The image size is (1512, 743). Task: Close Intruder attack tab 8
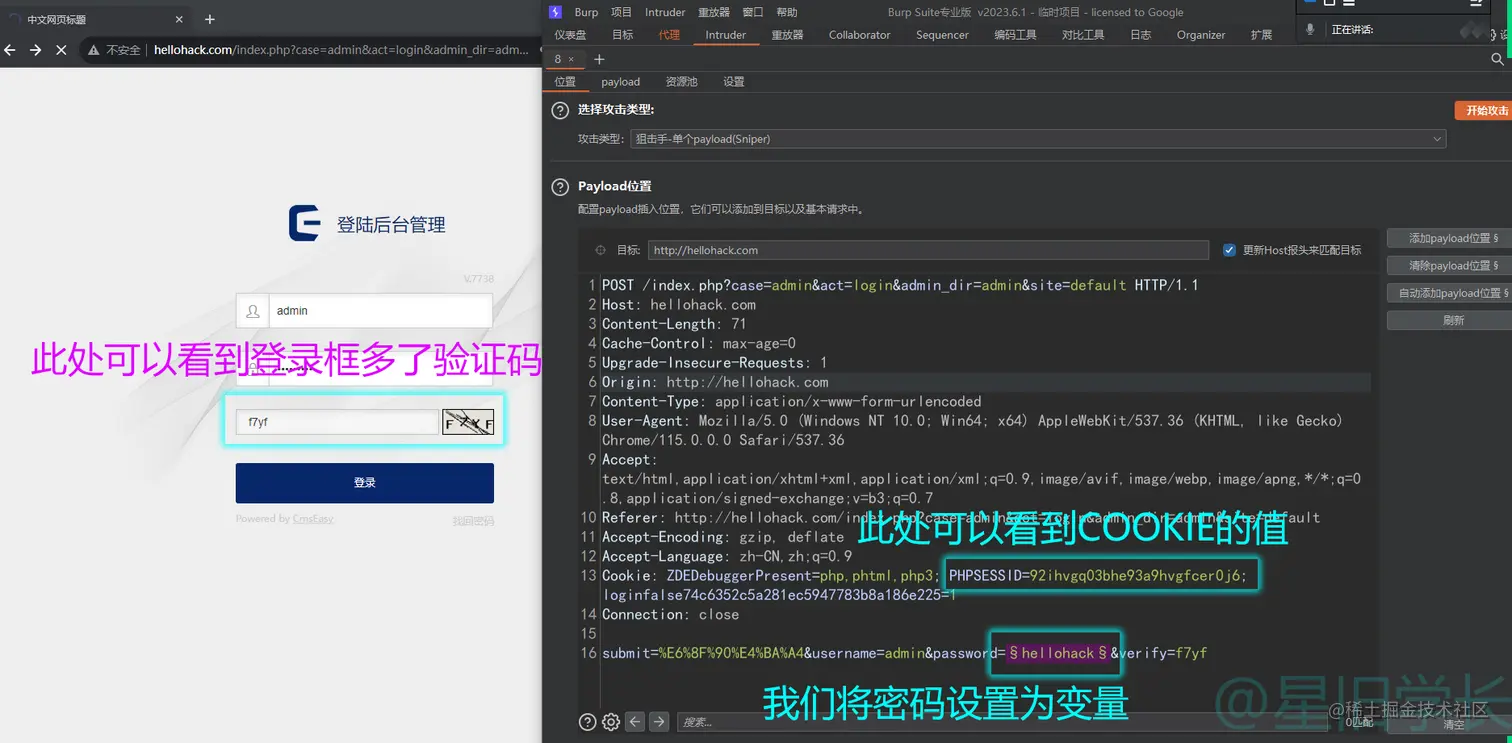pos(571,59)
